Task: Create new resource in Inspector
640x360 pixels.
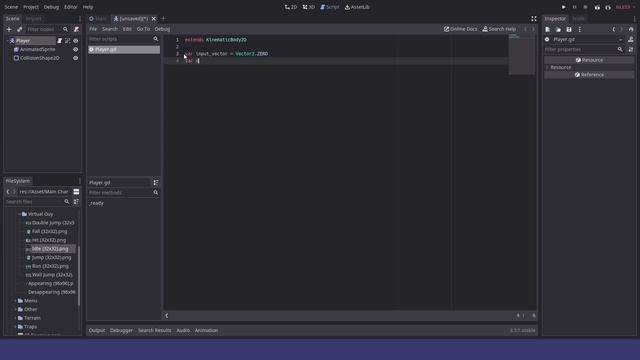Action: pos(547,29)
